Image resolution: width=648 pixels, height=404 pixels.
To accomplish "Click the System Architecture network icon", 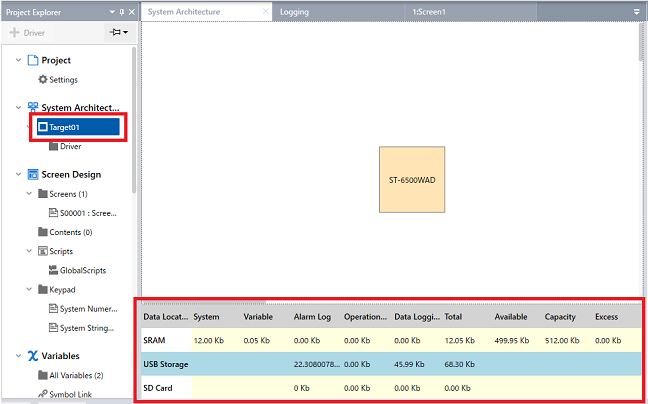I will click(x=32, y=108).
